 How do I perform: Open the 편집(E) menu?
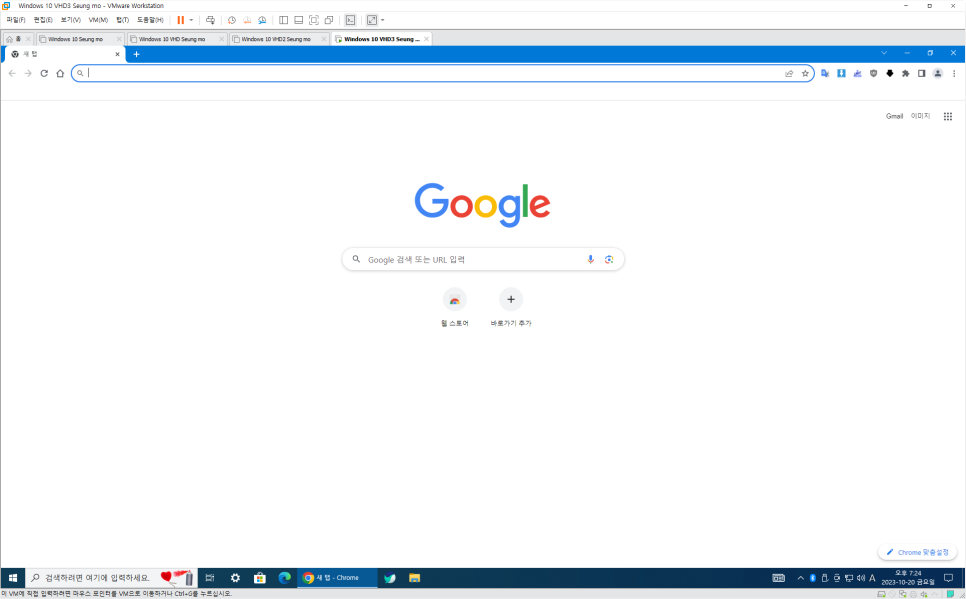43,20
